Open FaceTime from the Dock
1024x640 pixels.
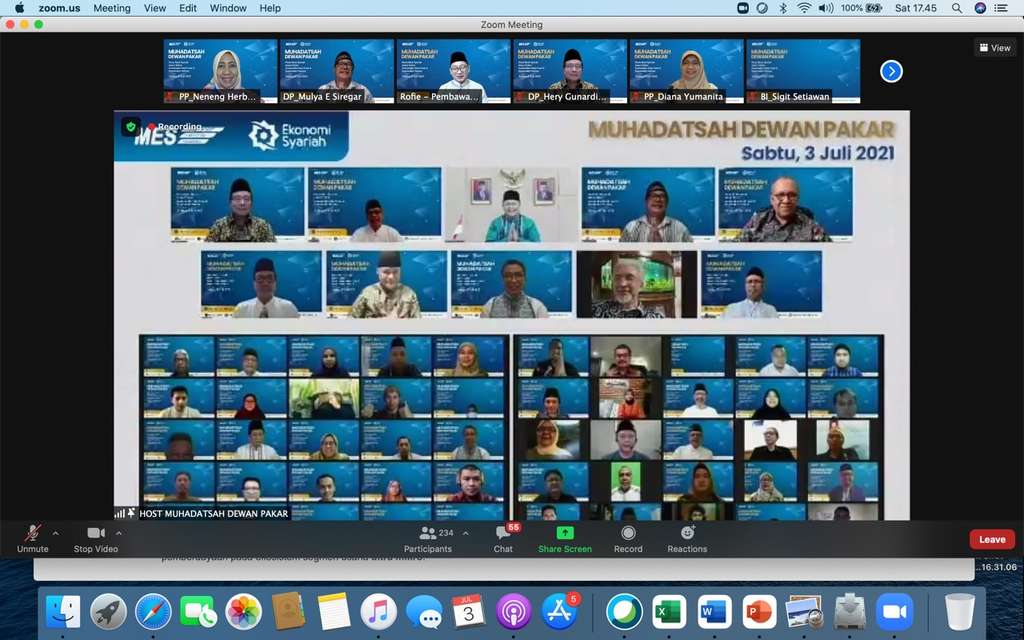tap(199, 613)
